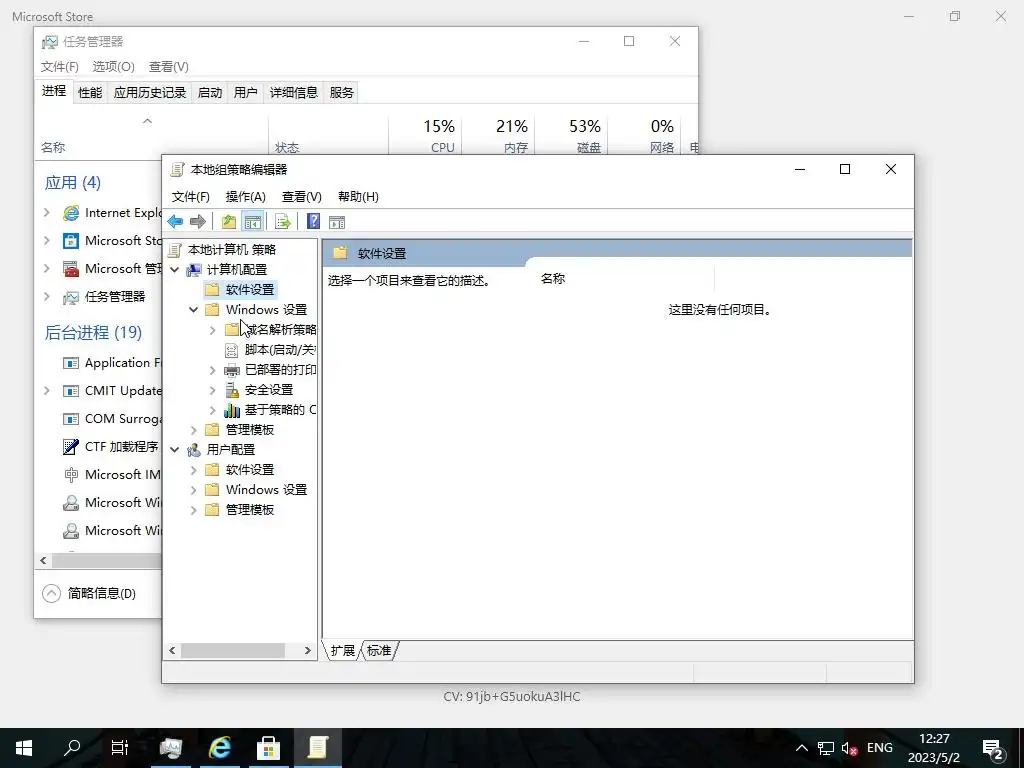Toggle Show/Hide Action Pane toolbar icon
Image resolution: width=1024 pixels, height=768 pixels.
(x=337, y=221)
